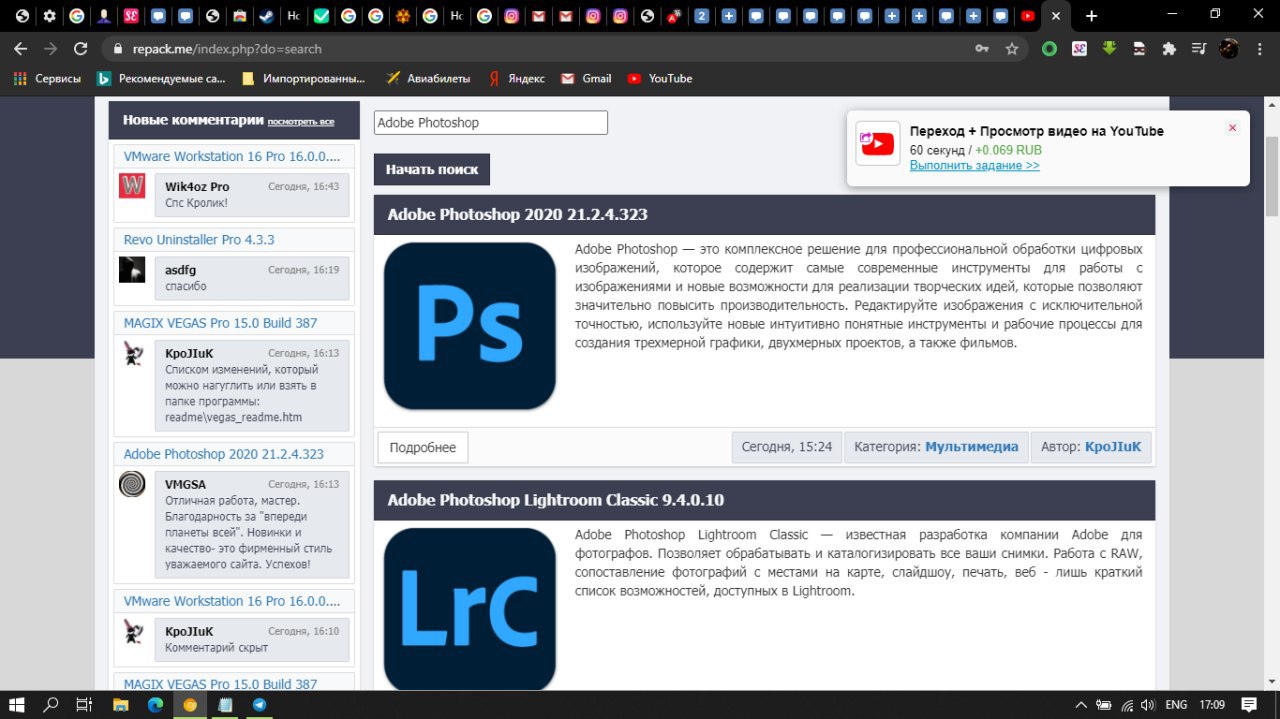Switch to the green checkmark tab
The width and height of the screenshot is (1280, 719).
coord(320,16)
